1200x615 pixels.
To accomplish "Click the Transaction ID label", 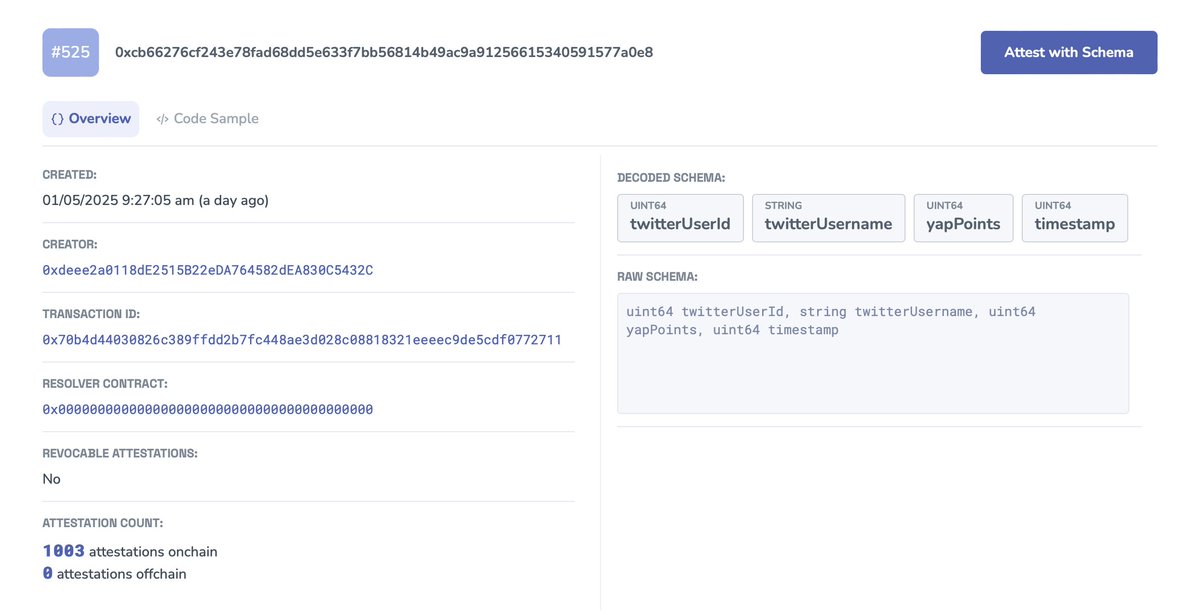I will coord(90,314).
